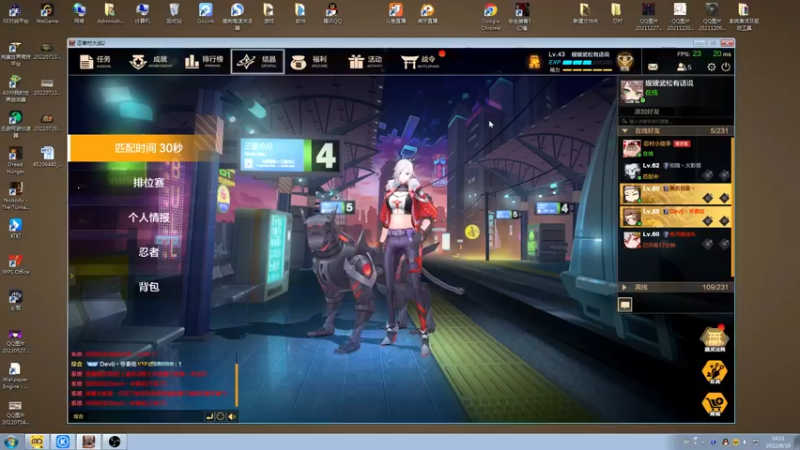
Task: Click second action icon on Lv.60 friend
Action: tap(724, 243)
